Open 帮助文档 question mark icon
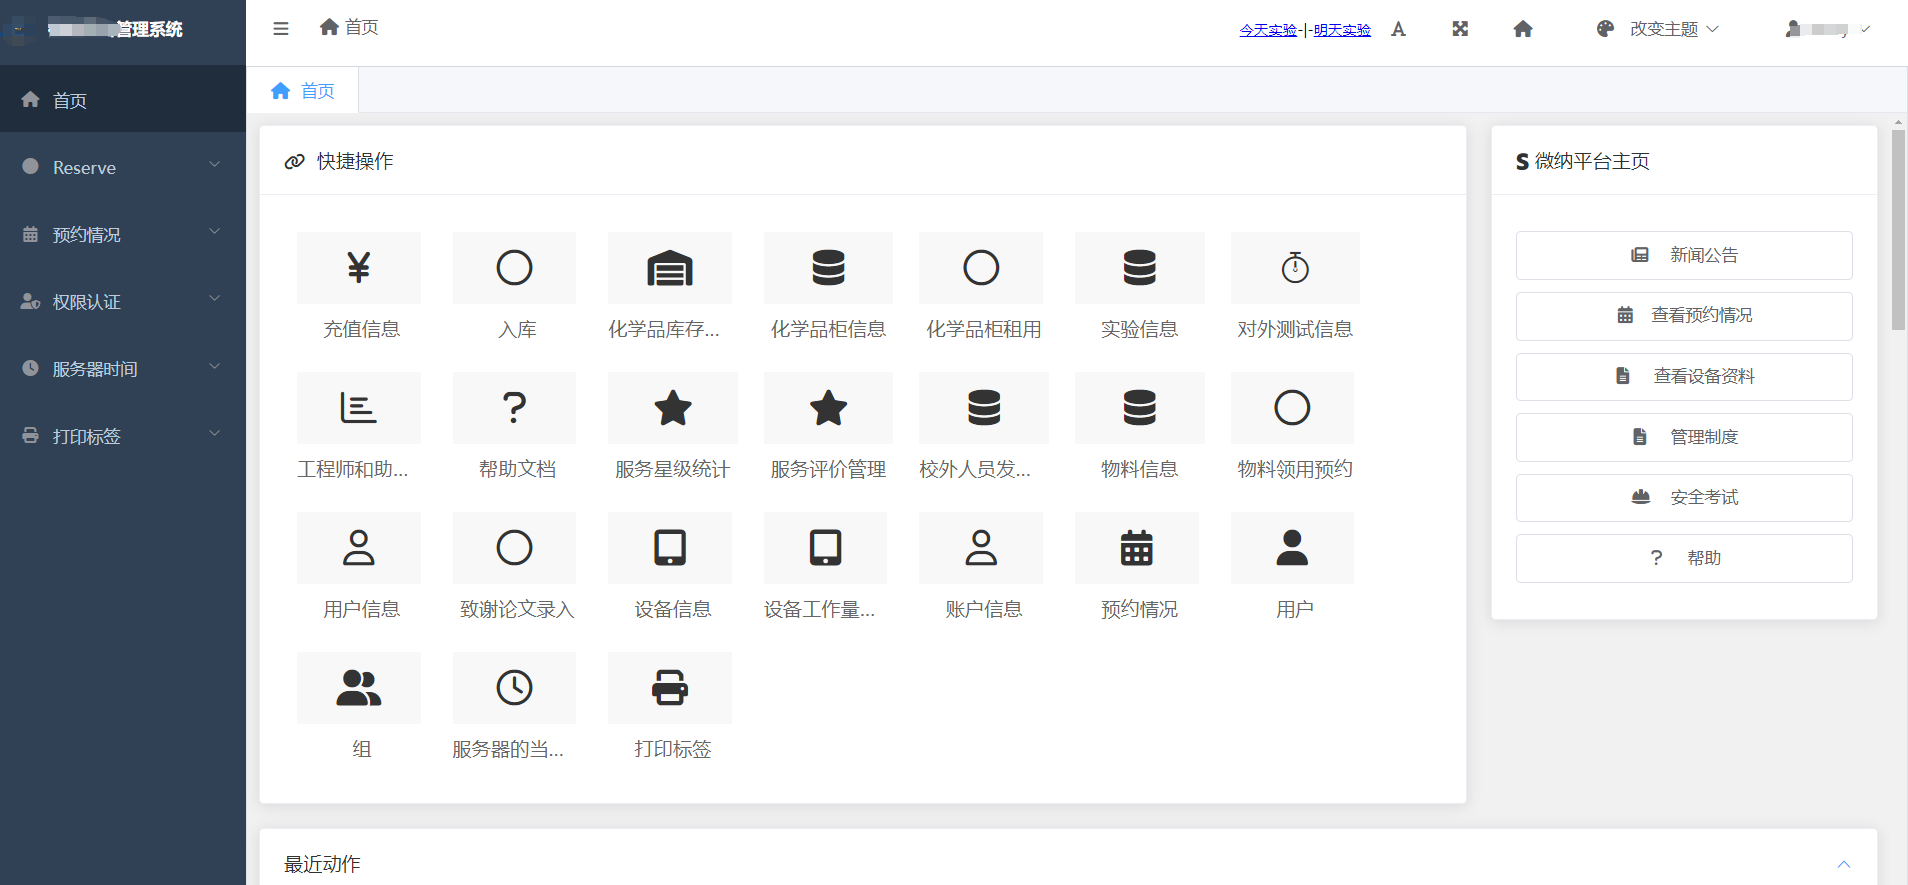1908x885 pixels. point(514,408)
